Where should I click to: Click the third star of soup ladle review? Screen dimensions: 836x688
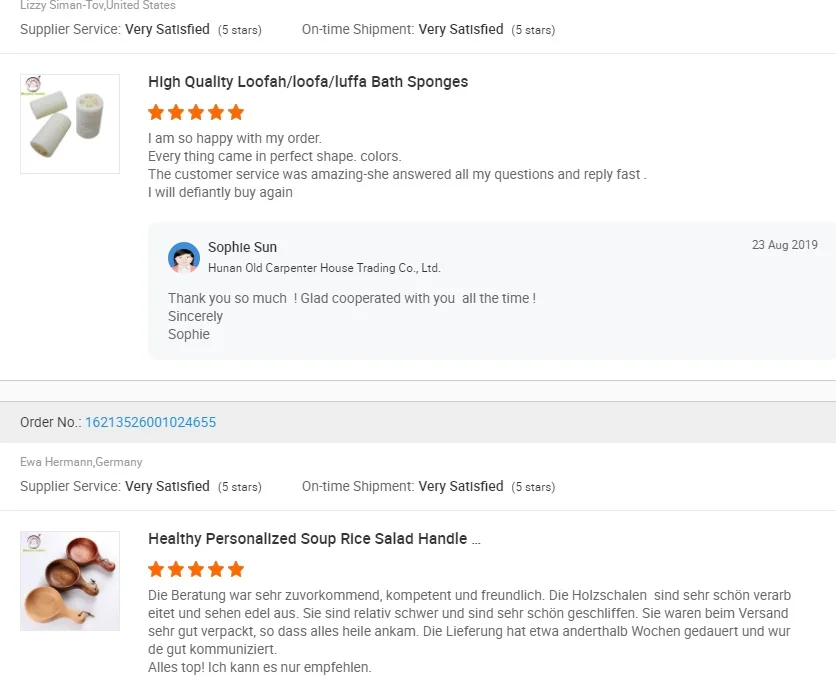[196, 569]
